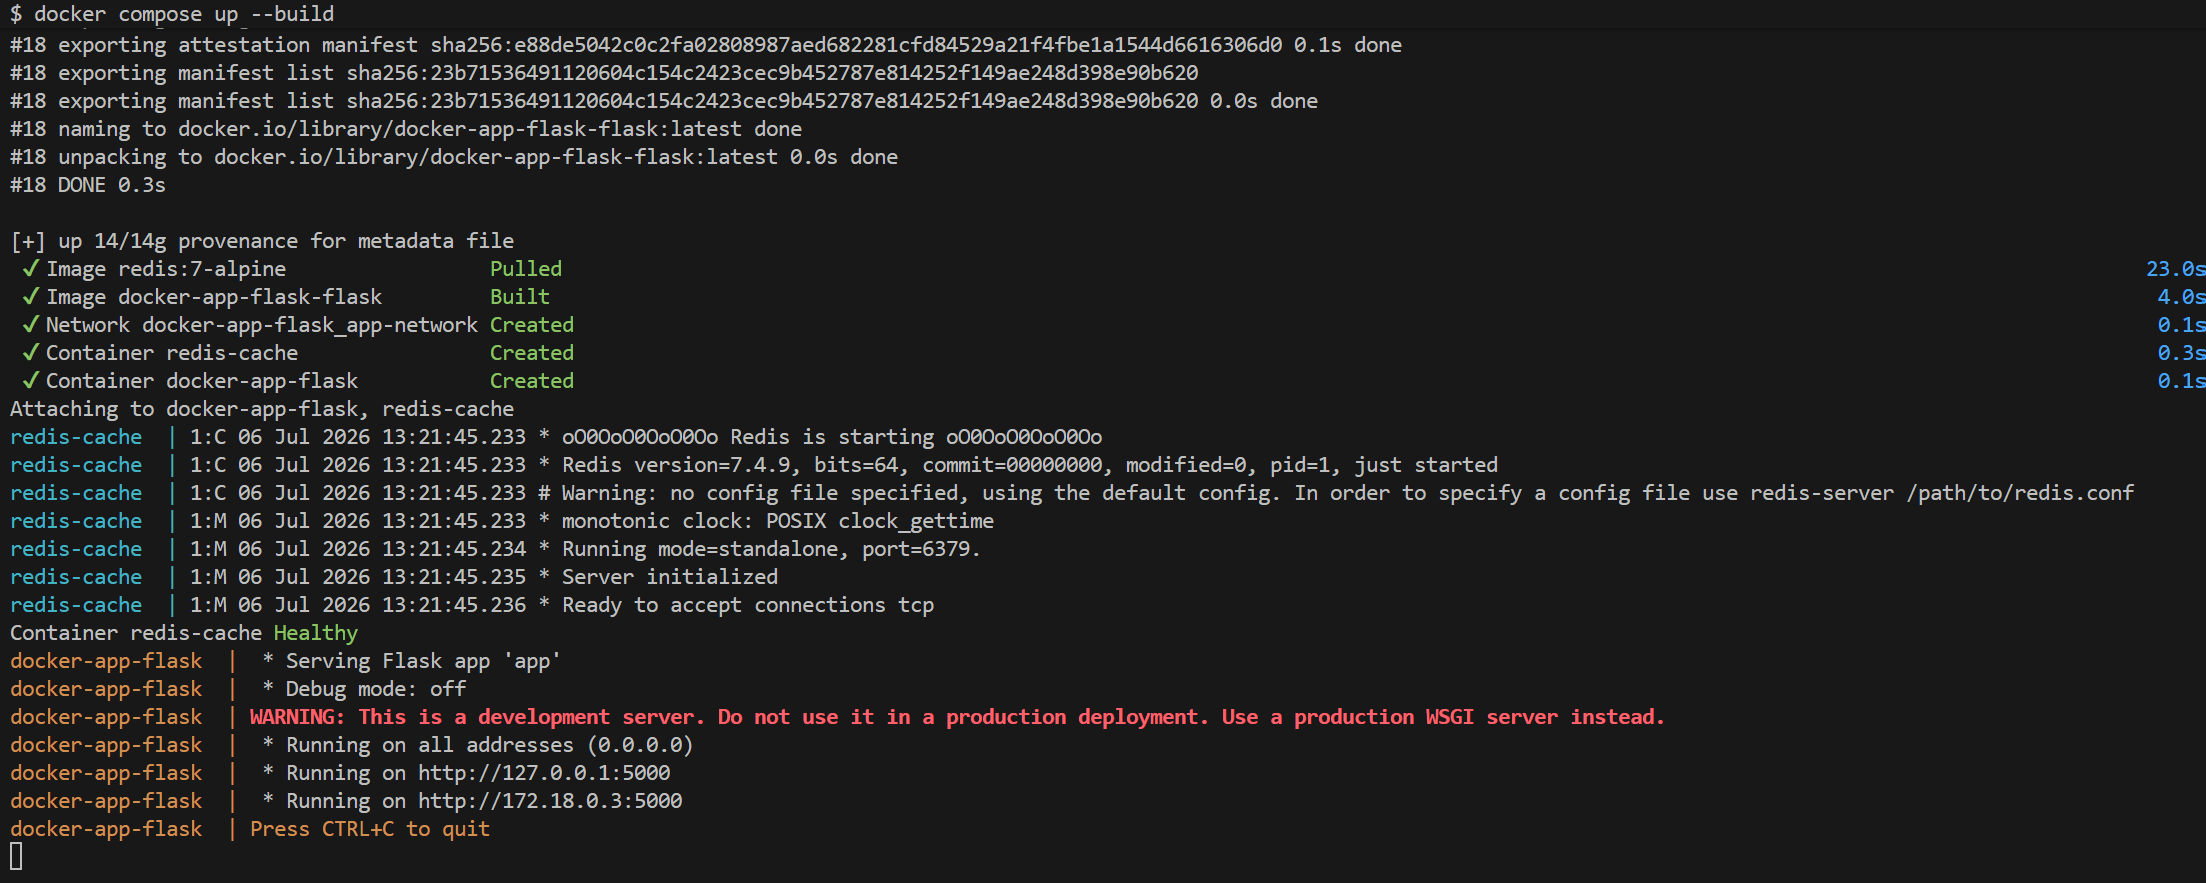Open the http://172.18.0.3:5000 URL

[x=550, y=801]
